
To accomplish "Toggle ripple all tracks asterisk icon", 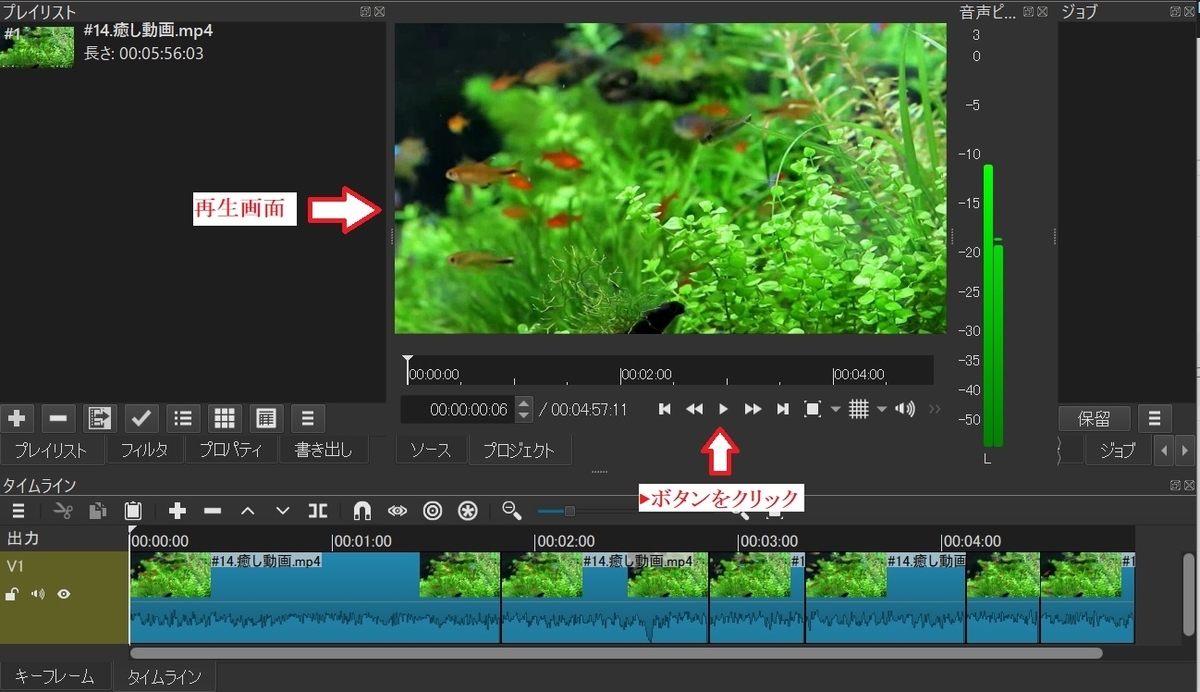I will point(467,511).
